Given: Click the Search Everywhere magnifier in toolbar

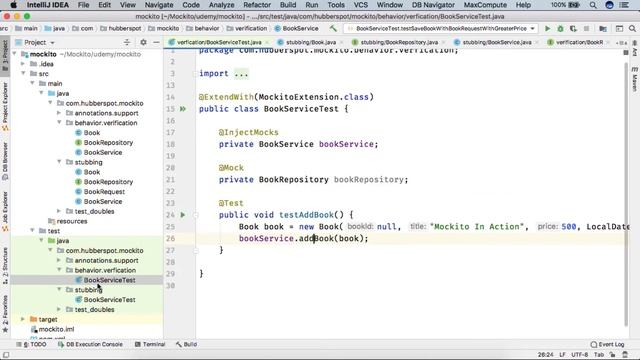Looking at the screenshot, I should tap(632, 29).
